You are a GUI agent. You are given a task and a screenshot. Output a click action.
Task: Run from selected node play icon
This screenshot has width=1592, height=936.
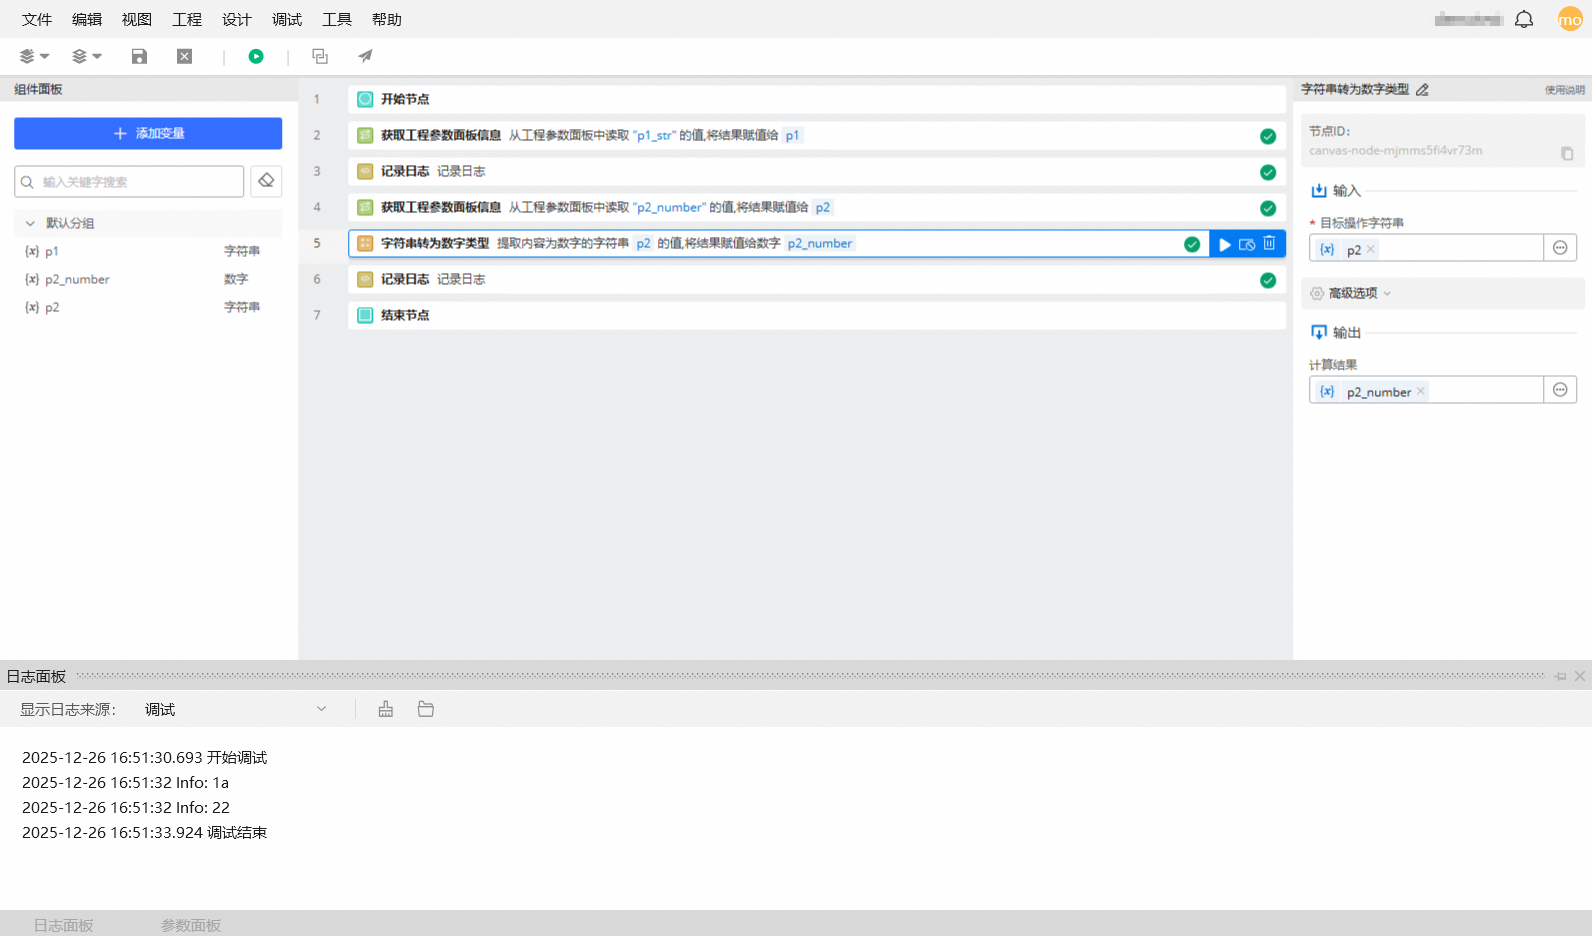pyautogui.click(x=1225, y=244)
